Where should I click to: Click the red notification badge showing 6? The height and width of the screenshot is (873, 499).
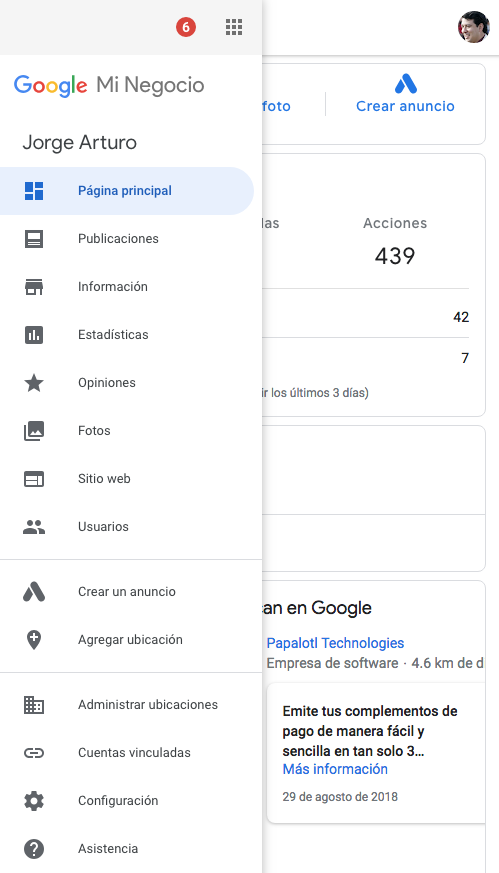pyautogui.click(x=186, y=27)
